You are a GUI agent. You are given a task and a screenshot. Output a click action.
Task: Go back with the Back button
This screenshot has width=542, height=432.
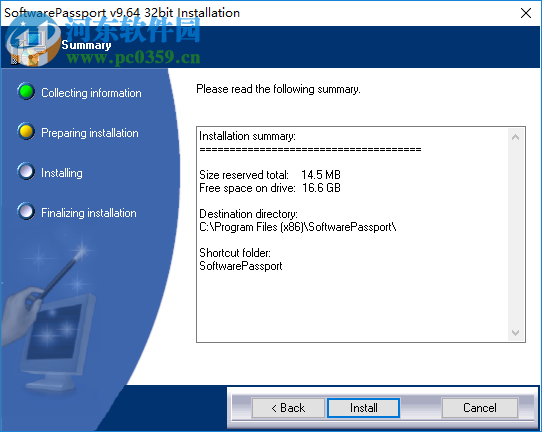(288, 408)
